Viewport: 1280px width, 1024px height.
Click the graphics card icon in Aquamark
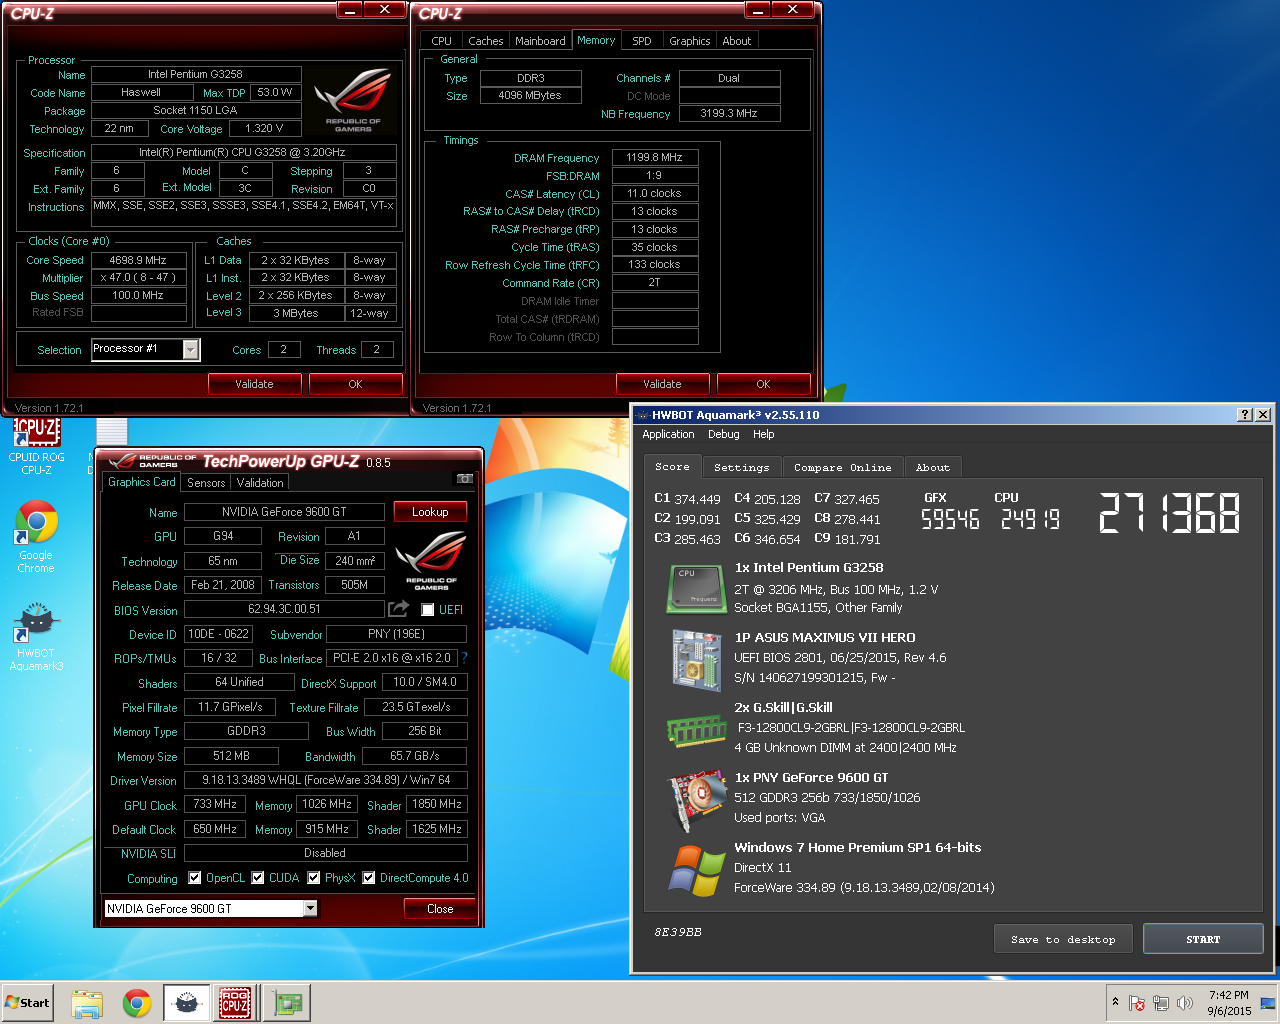coord(697,800)
